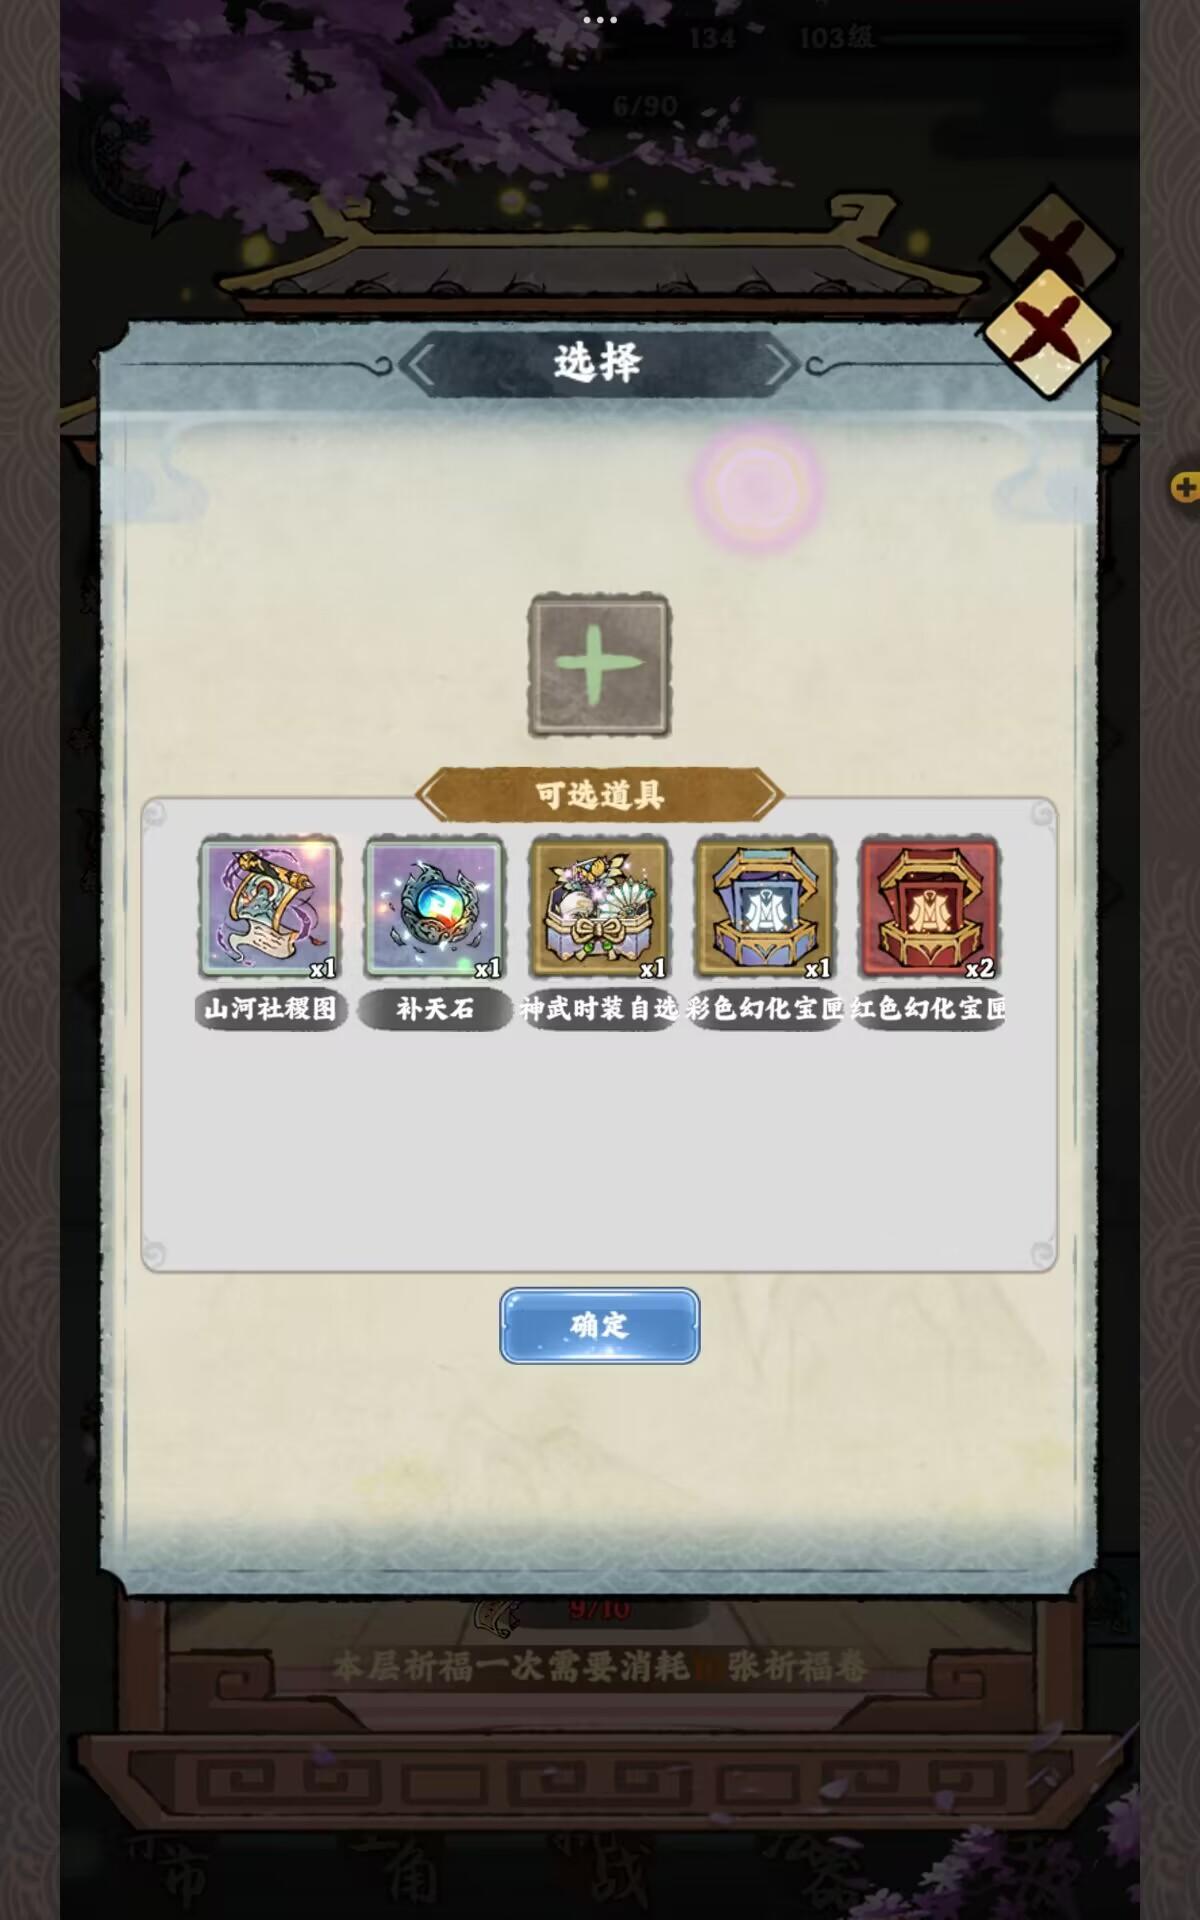Open the three-dot menu at top

pyautogui.click(x=600, y=19)
